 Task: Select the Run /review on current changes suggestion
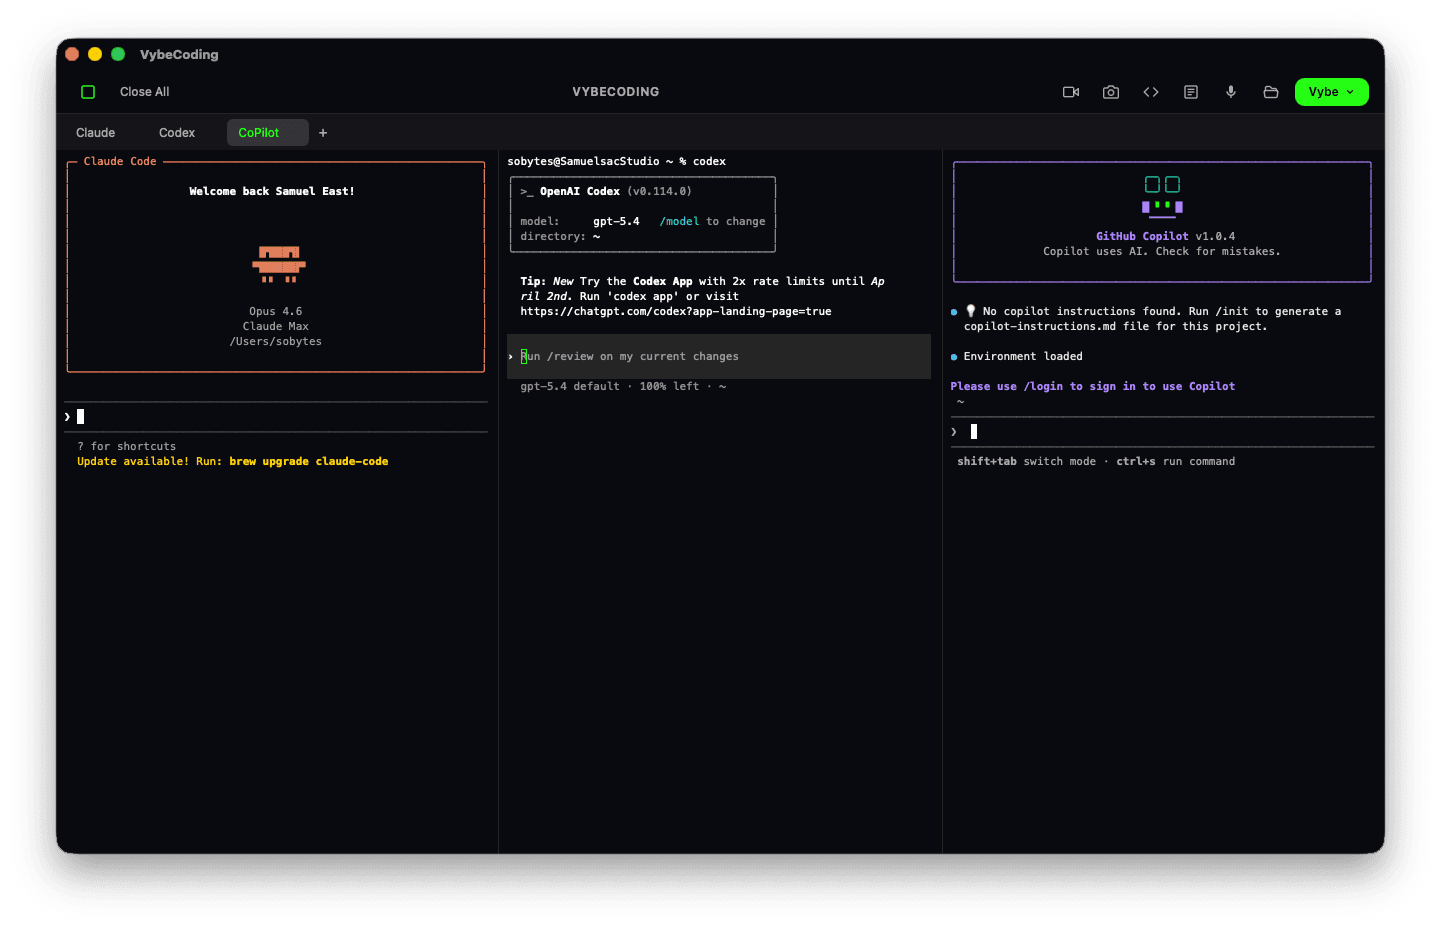click(x=630, y=356)
